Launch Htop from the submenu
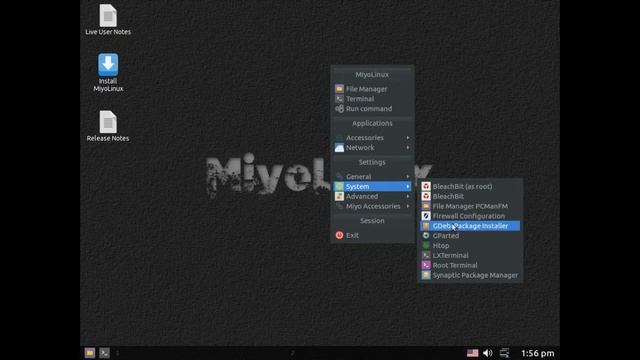This screenshot has width=640, height=360. tap(470, 245)
